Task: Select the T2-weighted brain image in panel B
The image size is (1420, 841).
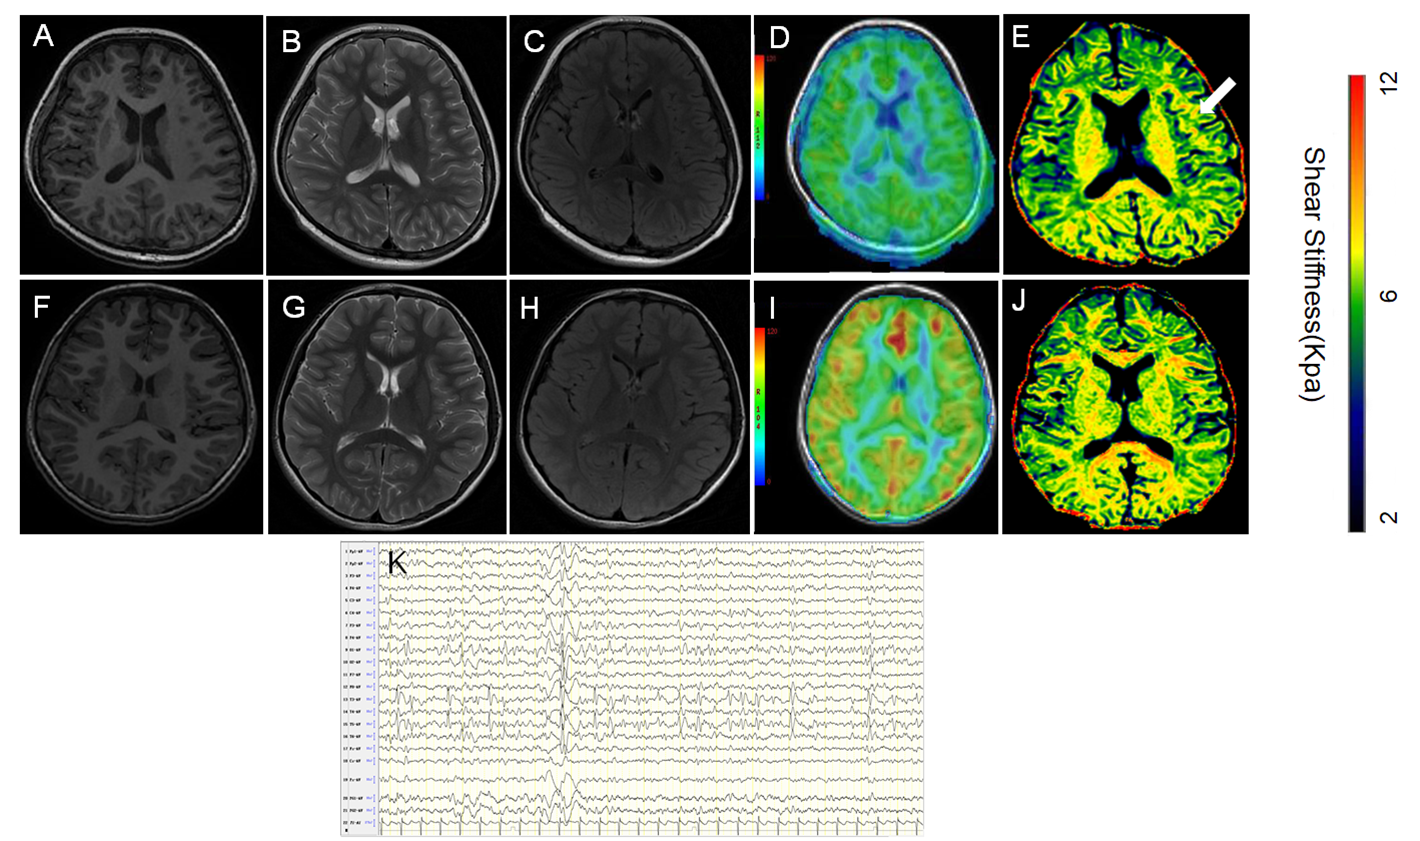Action: [x=386, y=145]
